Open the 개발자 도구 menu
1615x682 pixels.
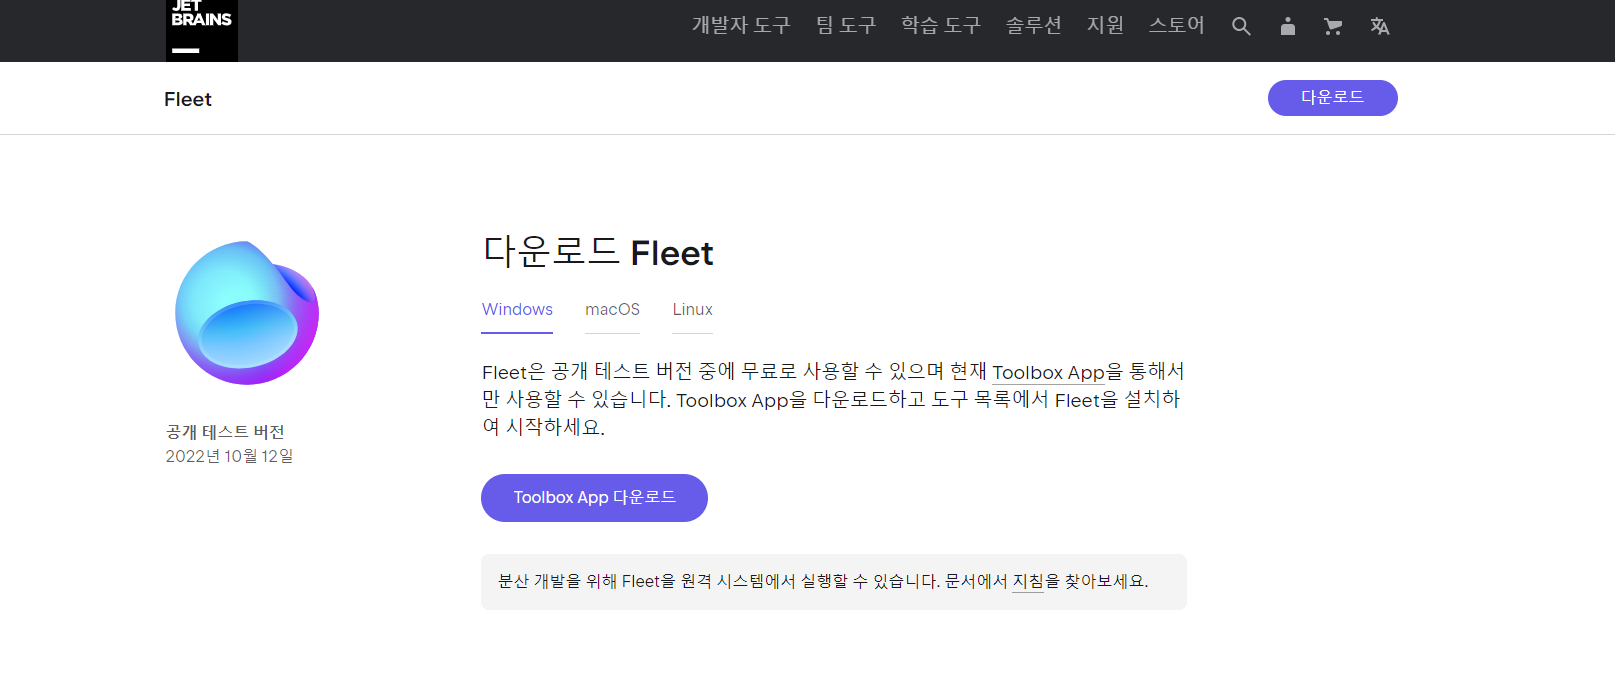pos(741,25)
